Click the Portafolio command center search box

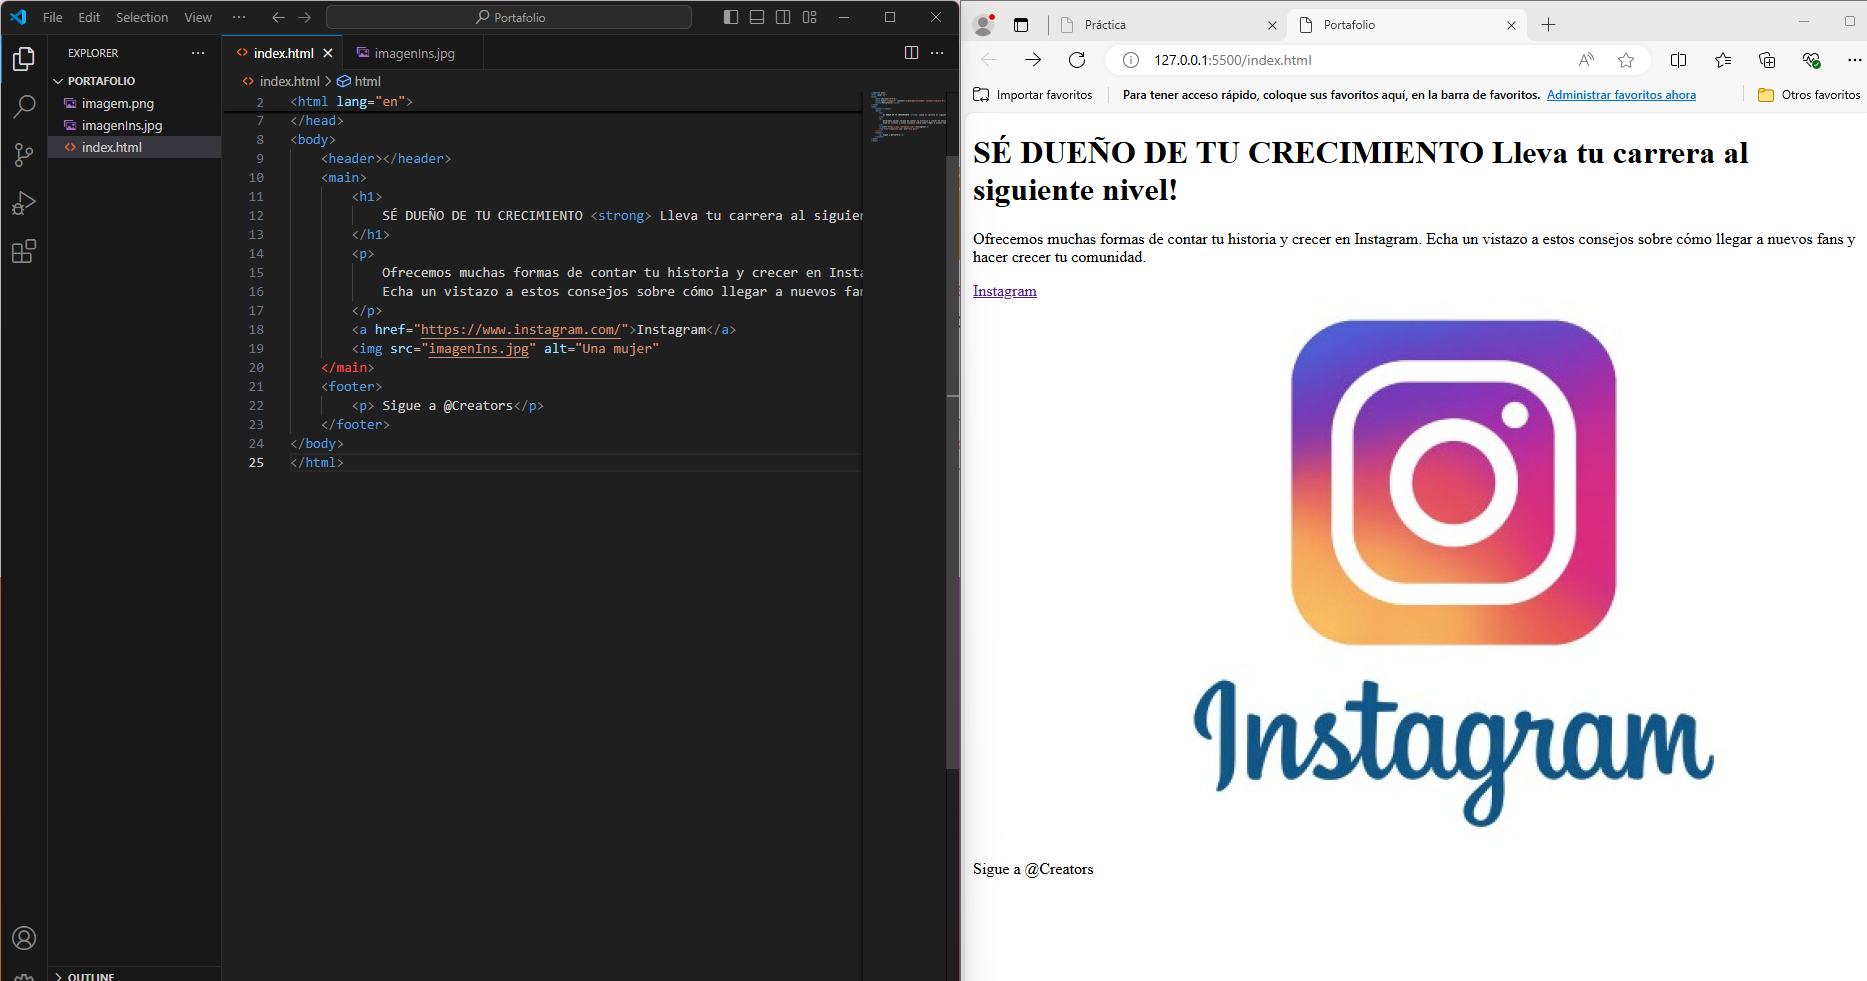pos(509,17)
